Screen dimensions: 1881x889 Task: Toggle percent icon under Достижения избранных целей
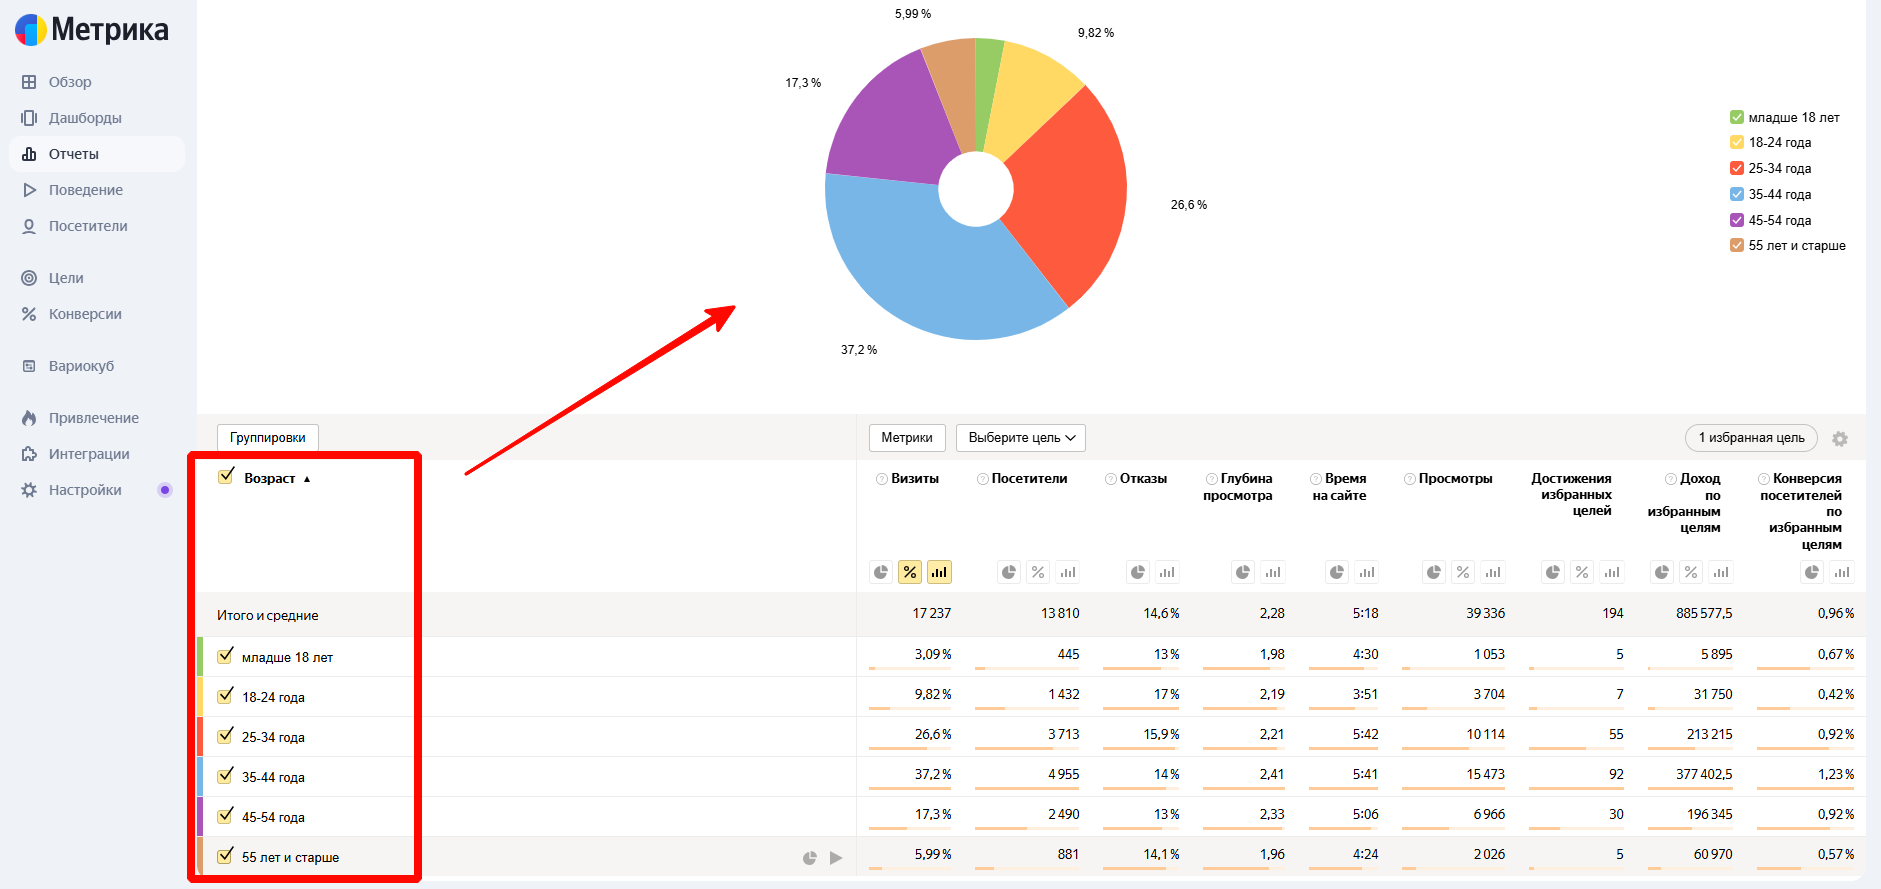[1582, 572]
